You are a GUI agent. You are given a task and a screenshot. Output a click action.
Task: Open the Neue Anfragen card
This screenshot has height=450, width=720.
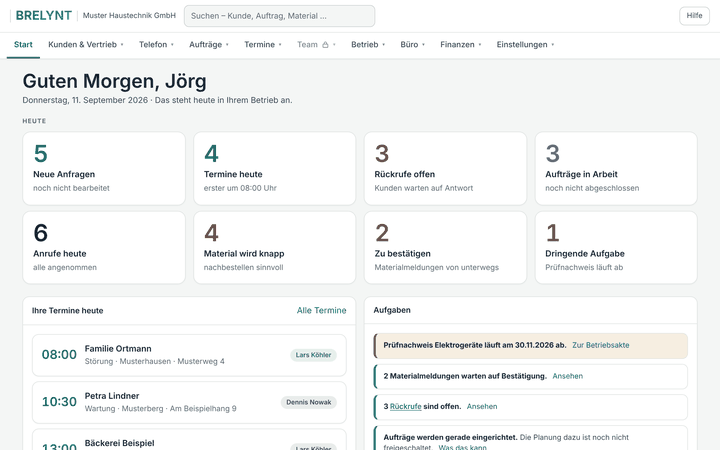click(104, 168)
